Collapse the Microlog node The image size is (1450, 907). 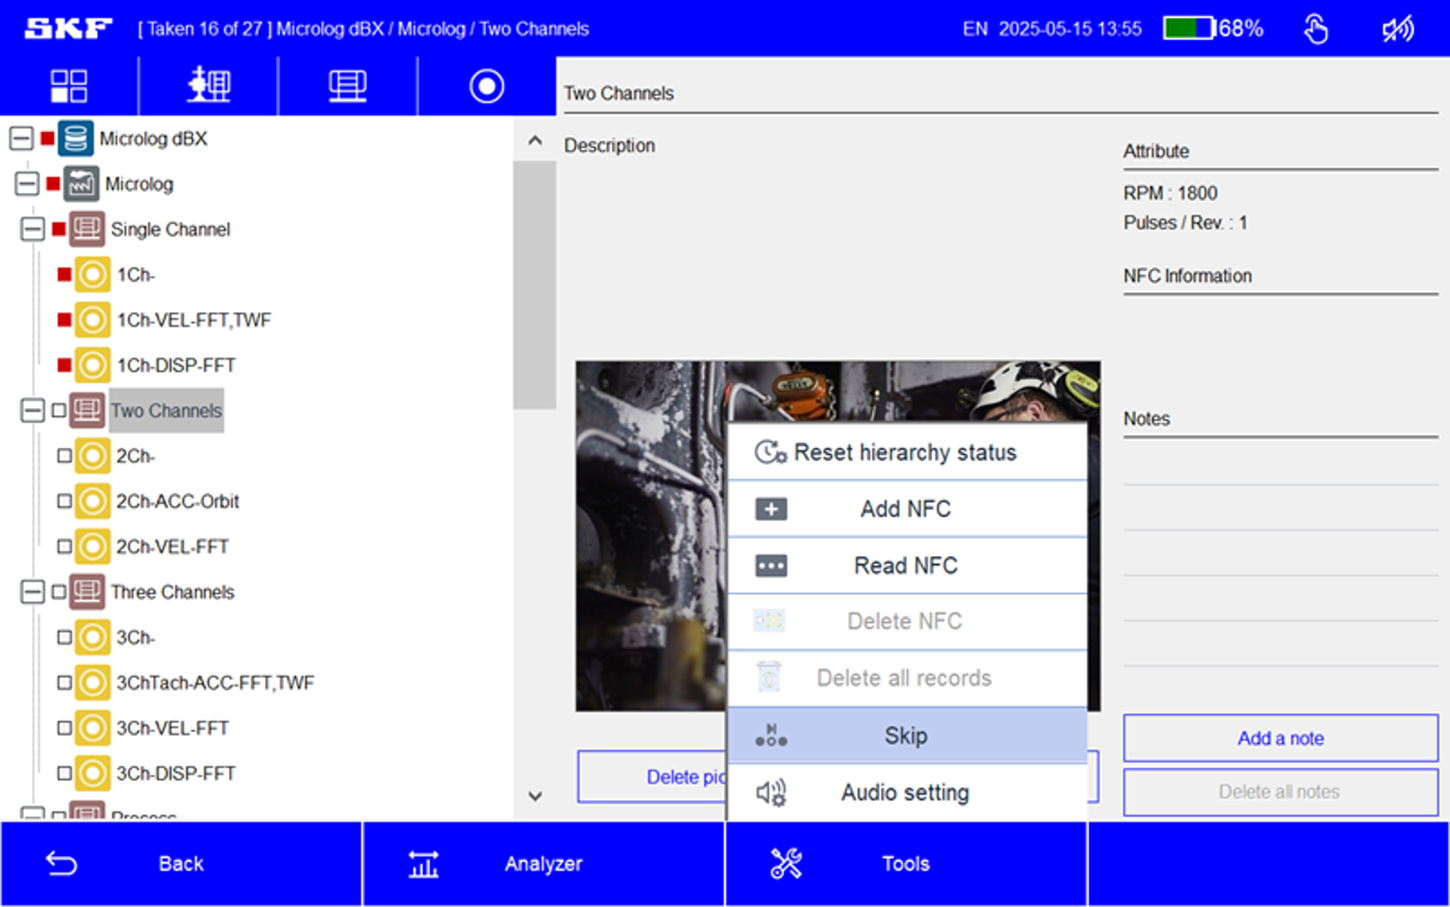[x=27, y=184]
